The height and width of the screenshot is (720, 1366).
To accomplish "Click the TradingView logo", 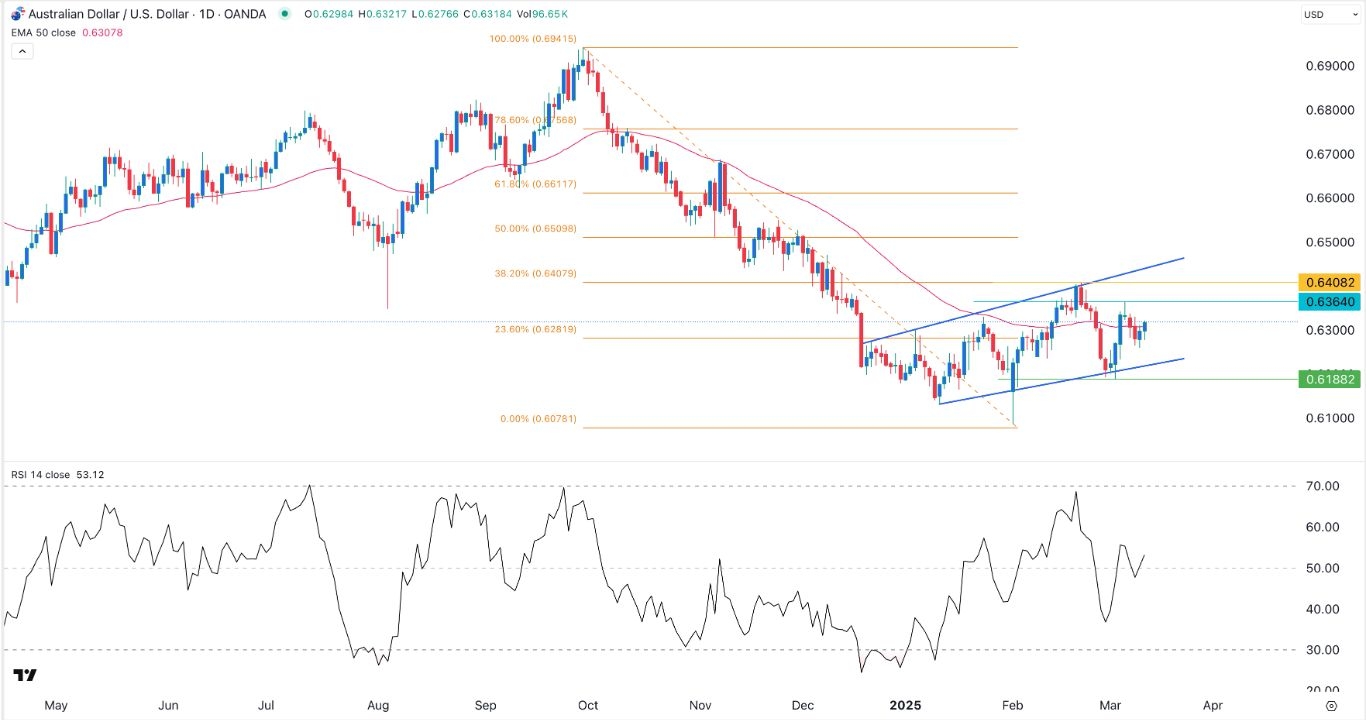I will 25,676.
